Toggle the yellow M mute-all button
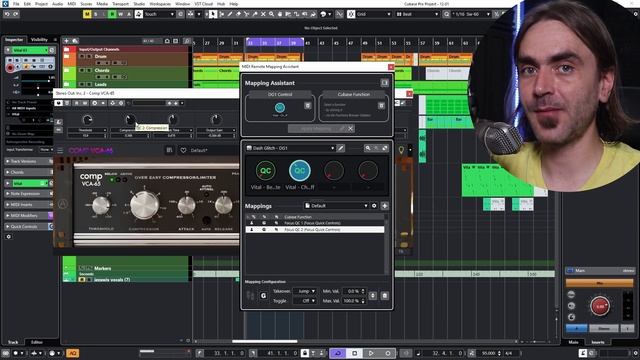The height and width of the screenshot is (360, 640). point(87,14)
